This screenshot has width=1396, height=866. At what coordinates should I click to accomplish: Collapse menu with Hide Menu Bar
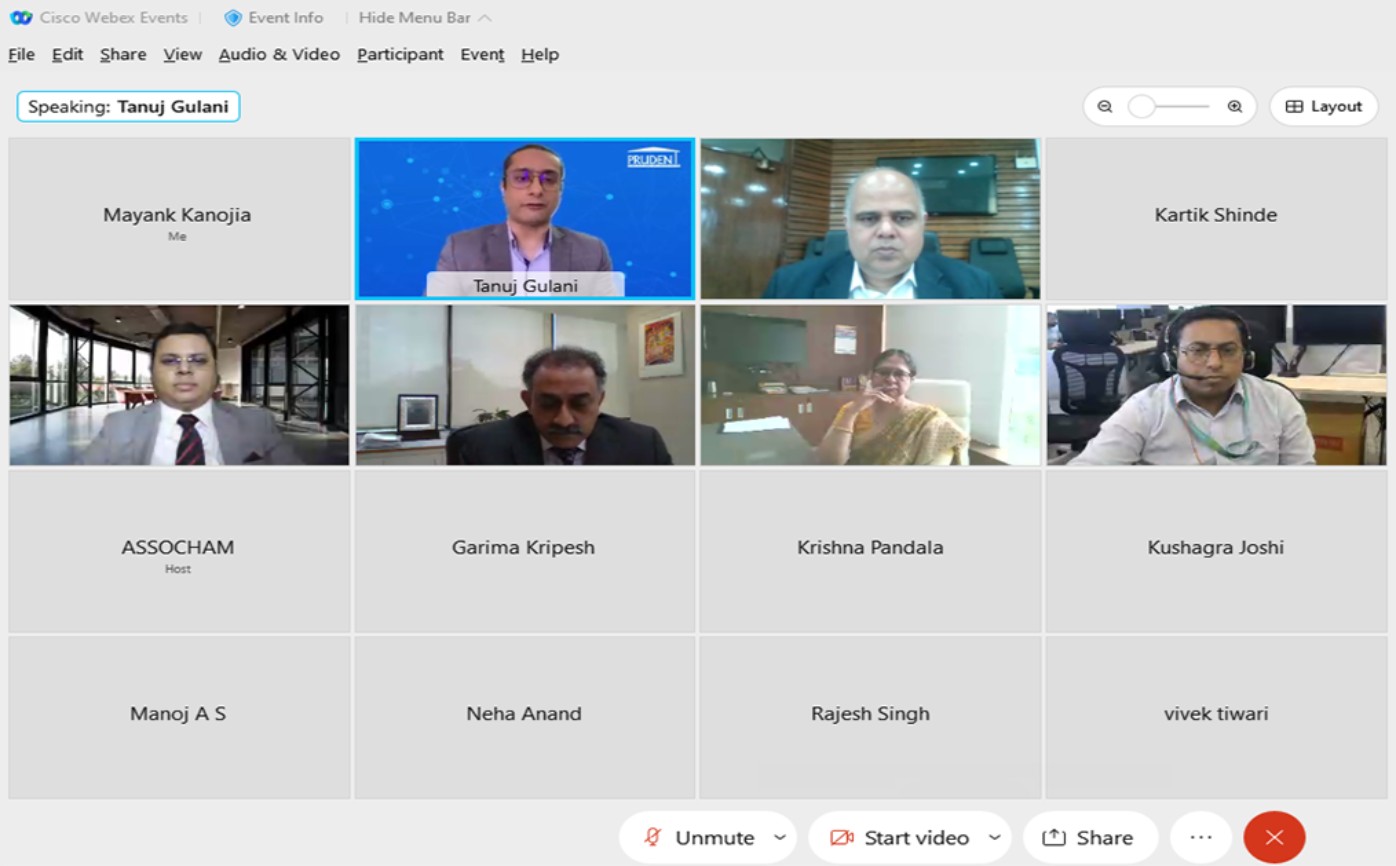424,18
